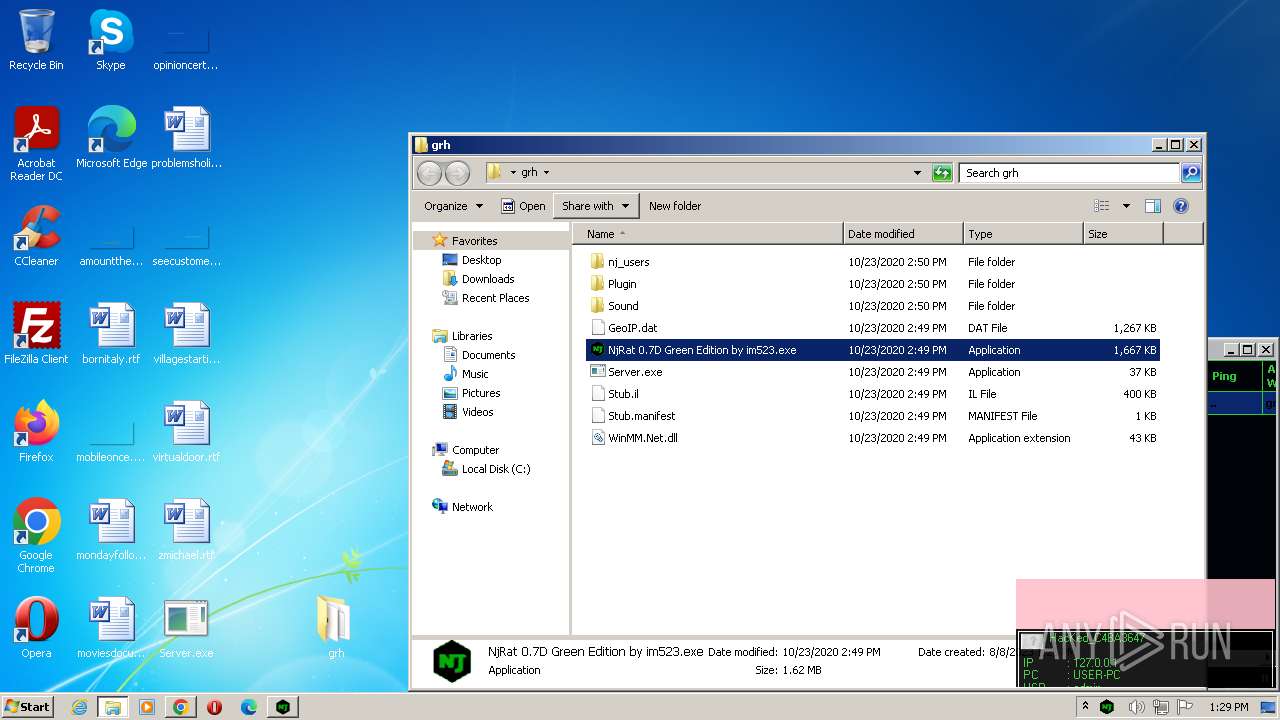Open FileZilla Client desktop shortcut

[x=36, y=334]
